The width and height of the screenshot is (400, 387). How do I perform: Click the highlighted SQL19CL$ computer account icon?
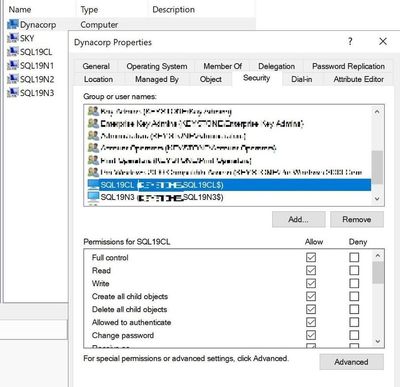click(93, 184)
